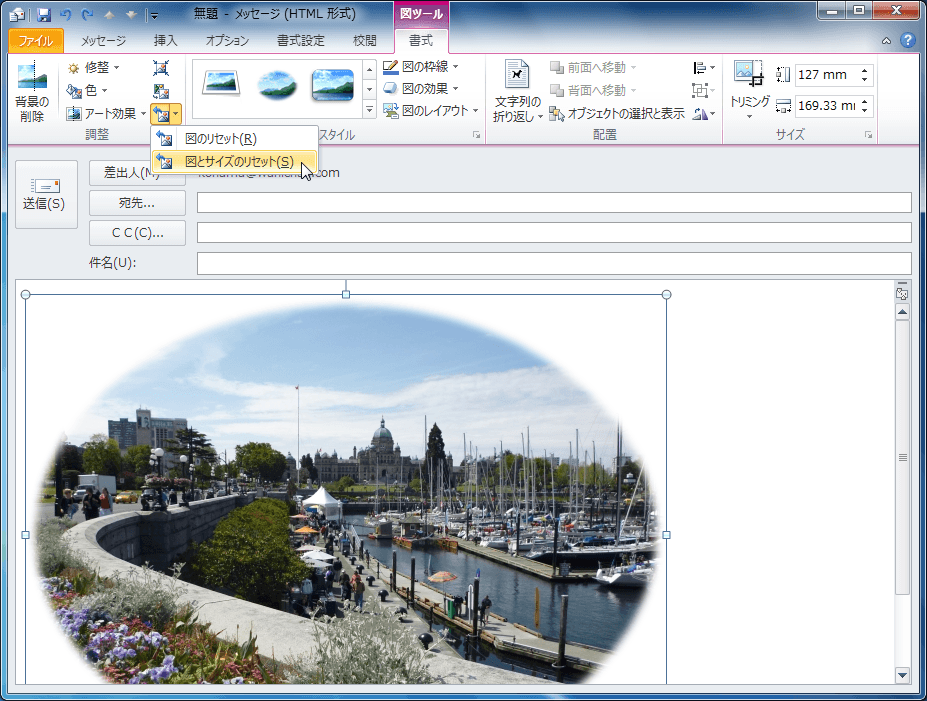927x701 pixels.
Task: Click the harbor picture in the message body
Action: [x=346, y=491]
